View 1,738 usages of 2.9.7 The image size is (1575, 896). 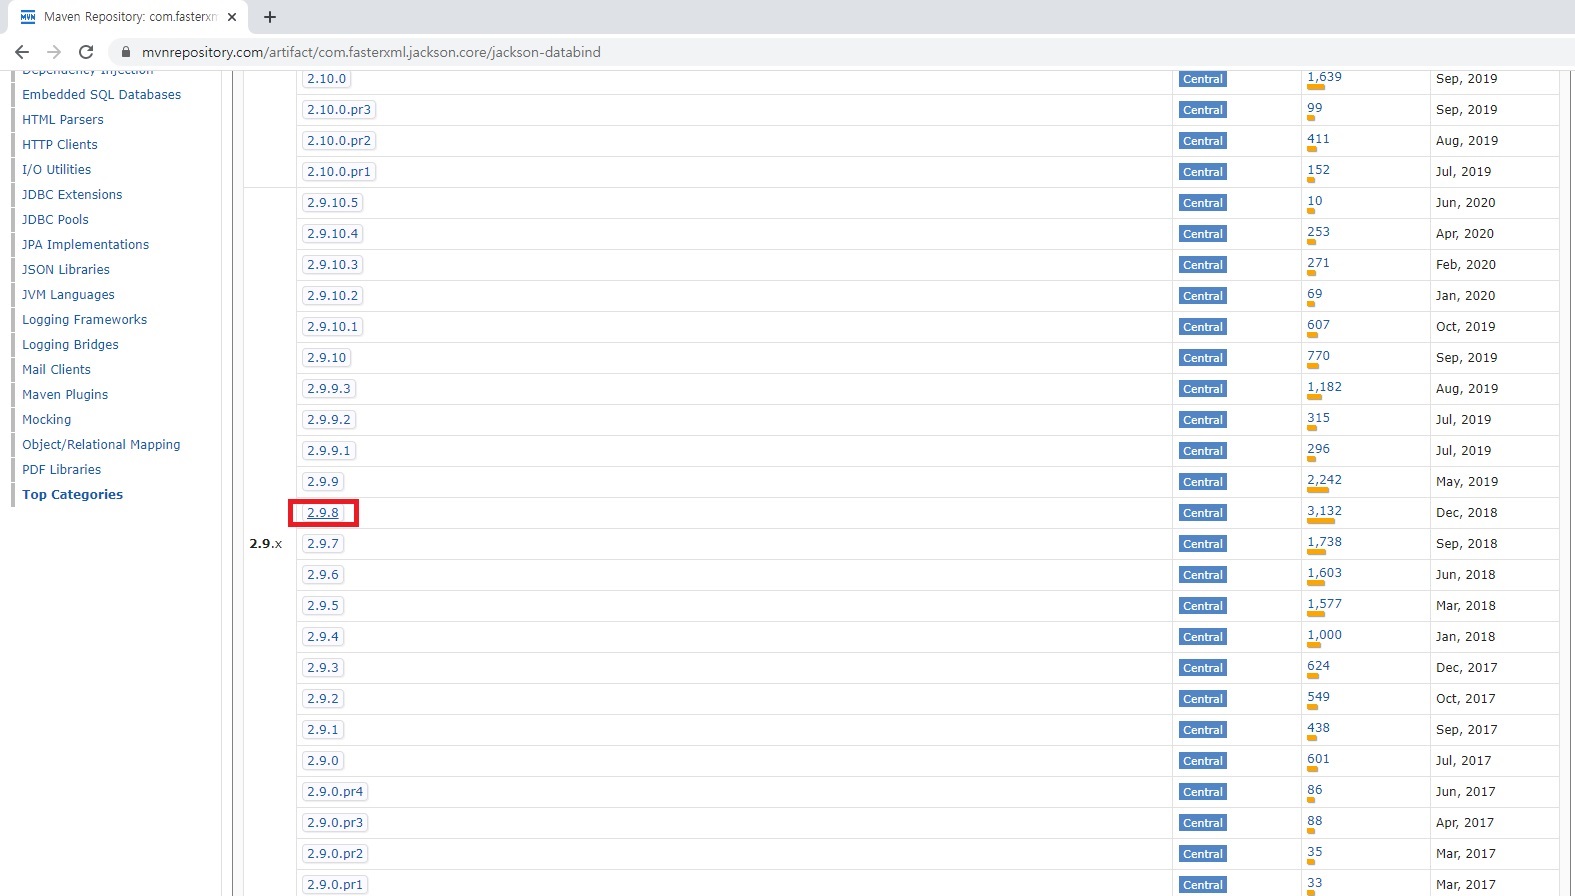(1324, 542)
